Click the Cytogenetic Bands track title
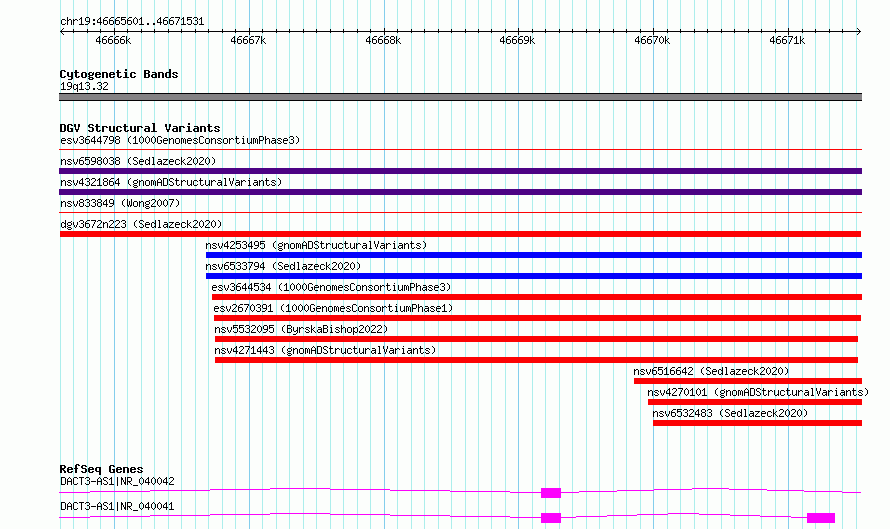The width and height of the screenshot is (890, 529). coord(119,74)
